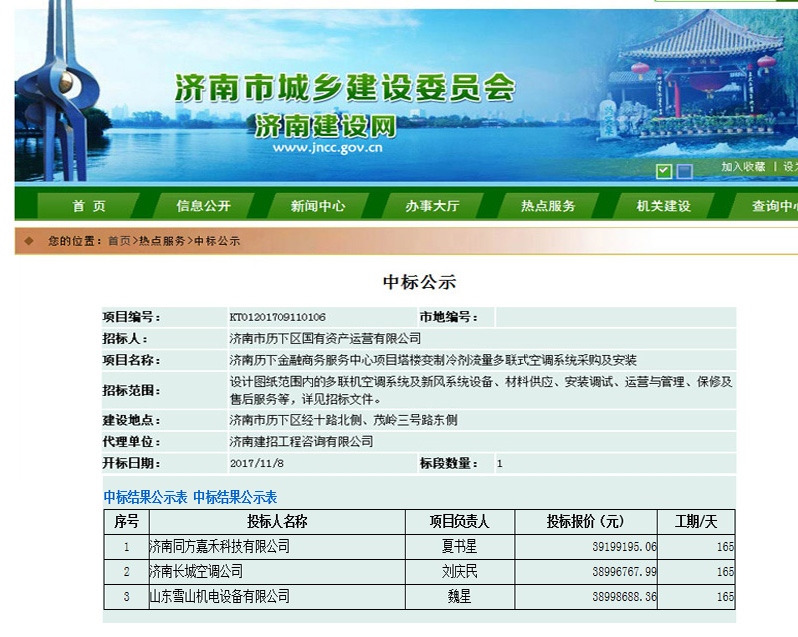
Task: Click address 济南市历下区经十路北侧
Action: point(343,420)
